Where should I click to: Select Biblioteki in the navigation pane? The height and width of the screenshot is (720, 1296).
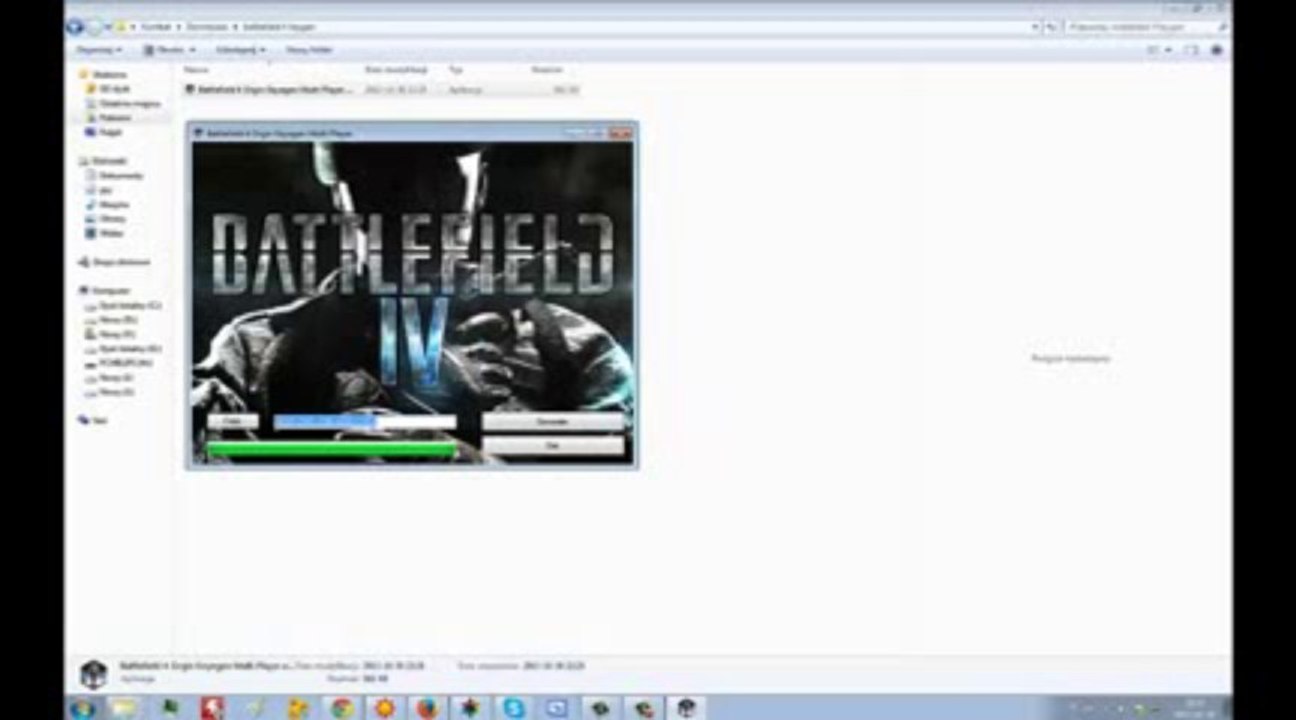coord(103,160)
